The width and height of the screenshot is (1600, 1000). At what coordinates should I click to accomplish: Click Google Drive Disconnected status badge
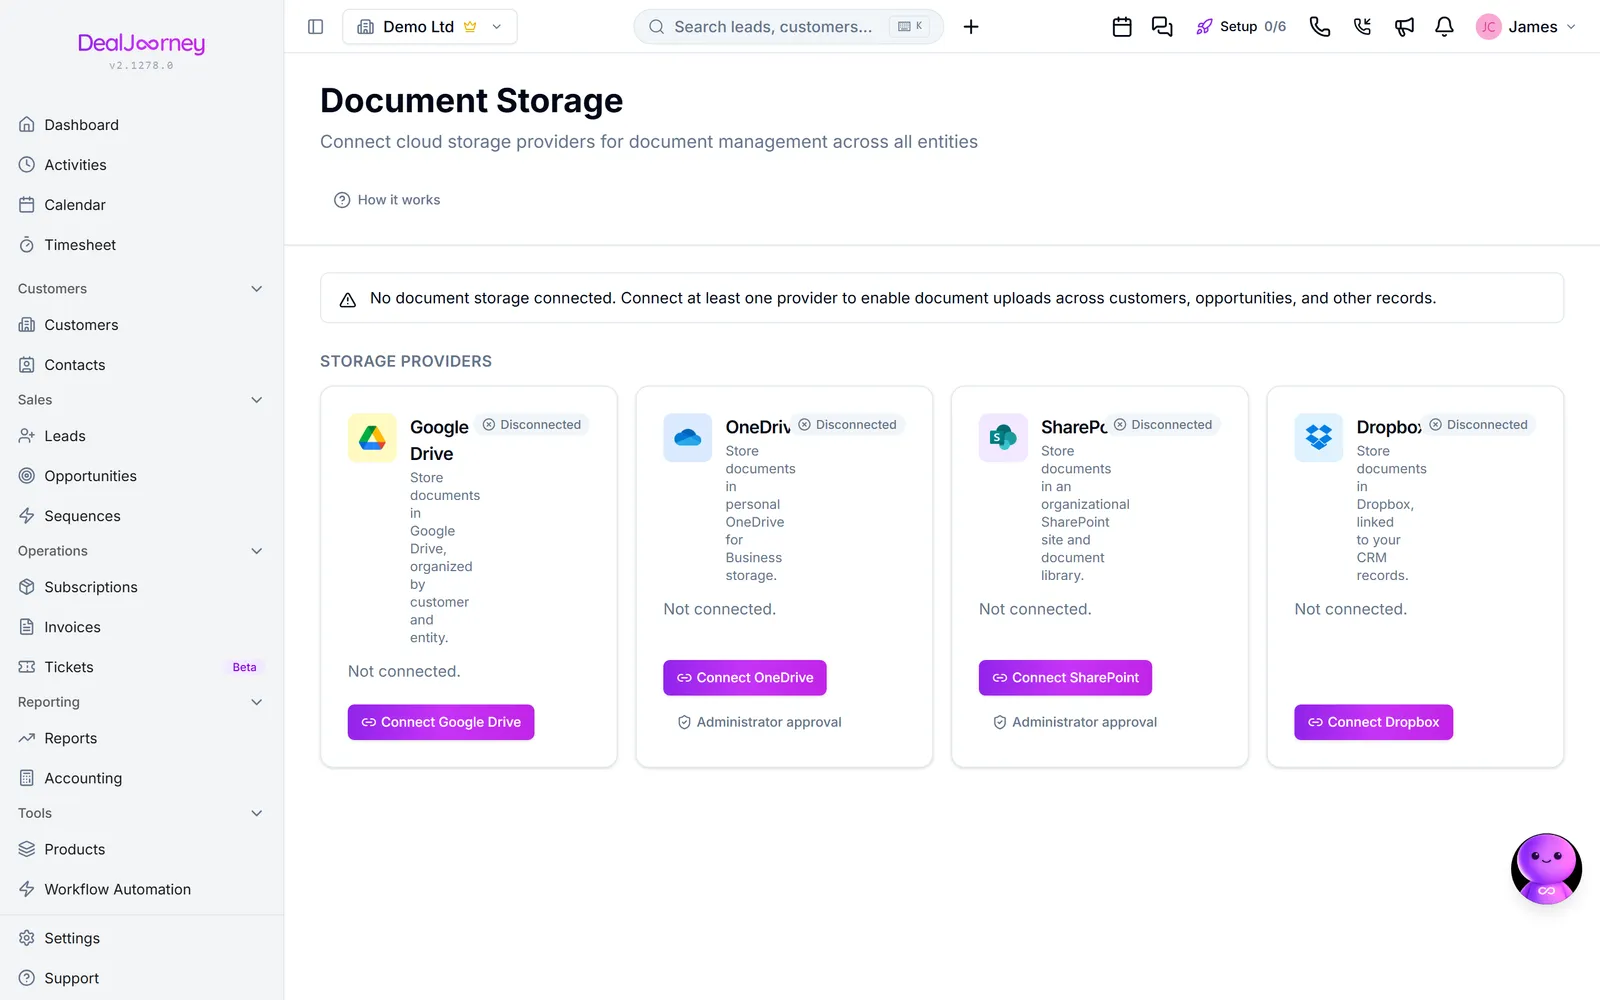532,425
